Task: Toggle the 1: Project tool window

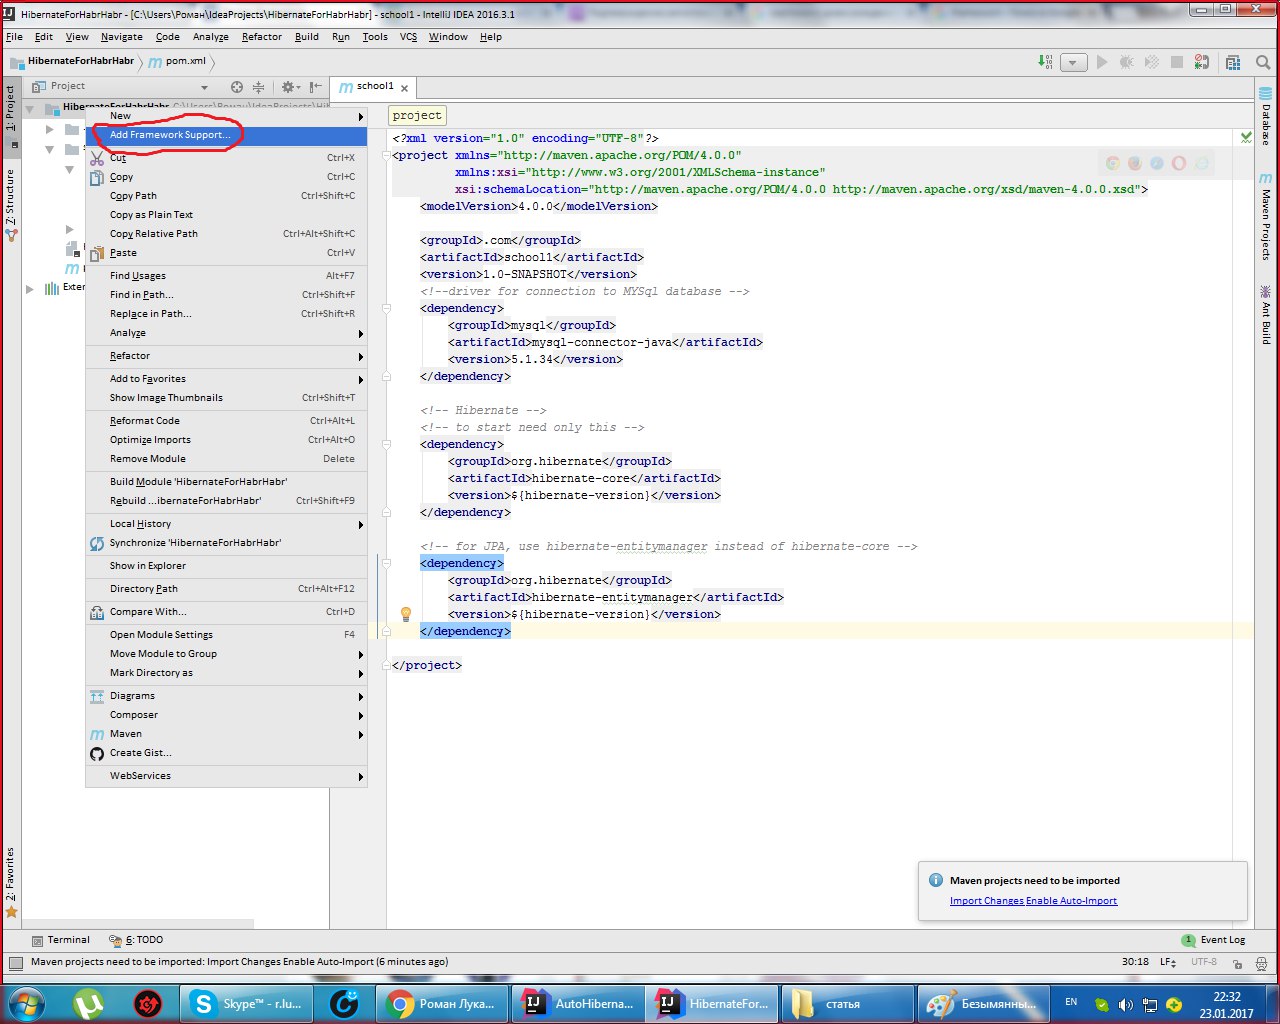Action: tap(11, 115)
